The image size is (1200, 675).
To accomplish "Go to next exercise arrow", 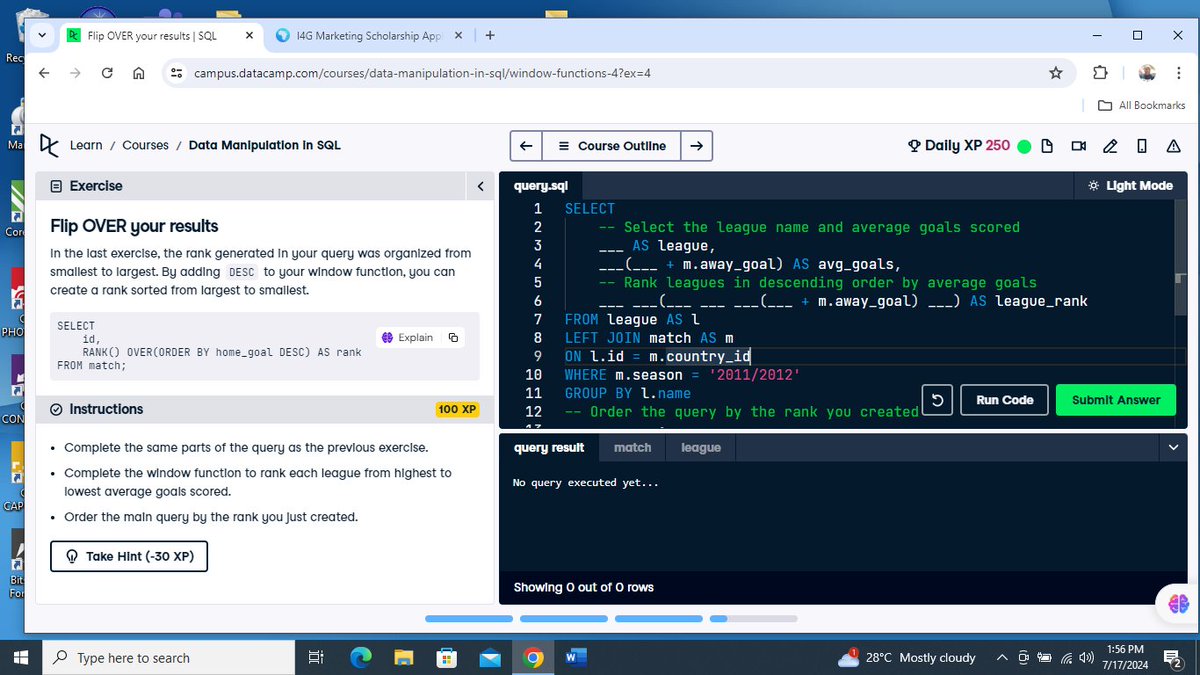I will point(696,146).
